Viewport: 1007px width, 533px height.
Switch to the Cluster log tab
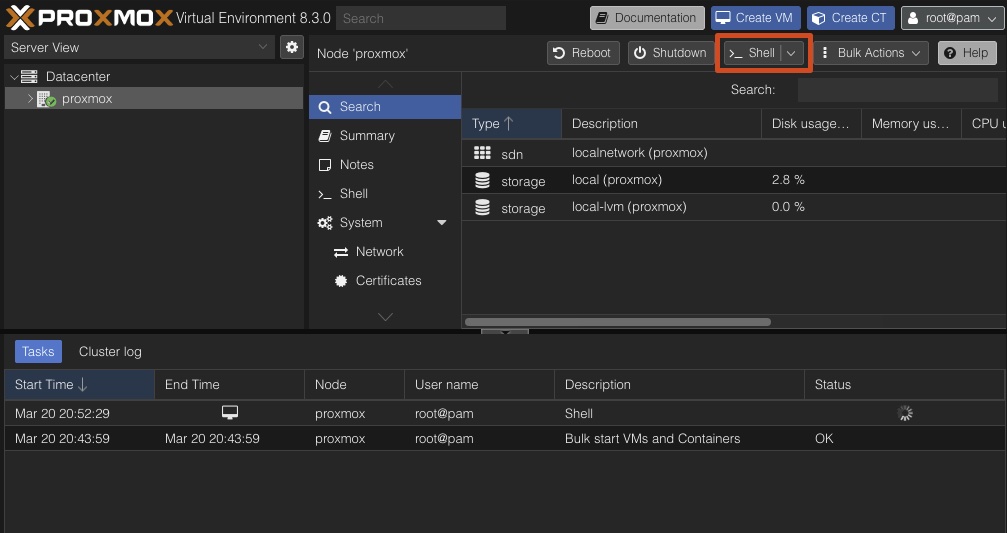110,352
